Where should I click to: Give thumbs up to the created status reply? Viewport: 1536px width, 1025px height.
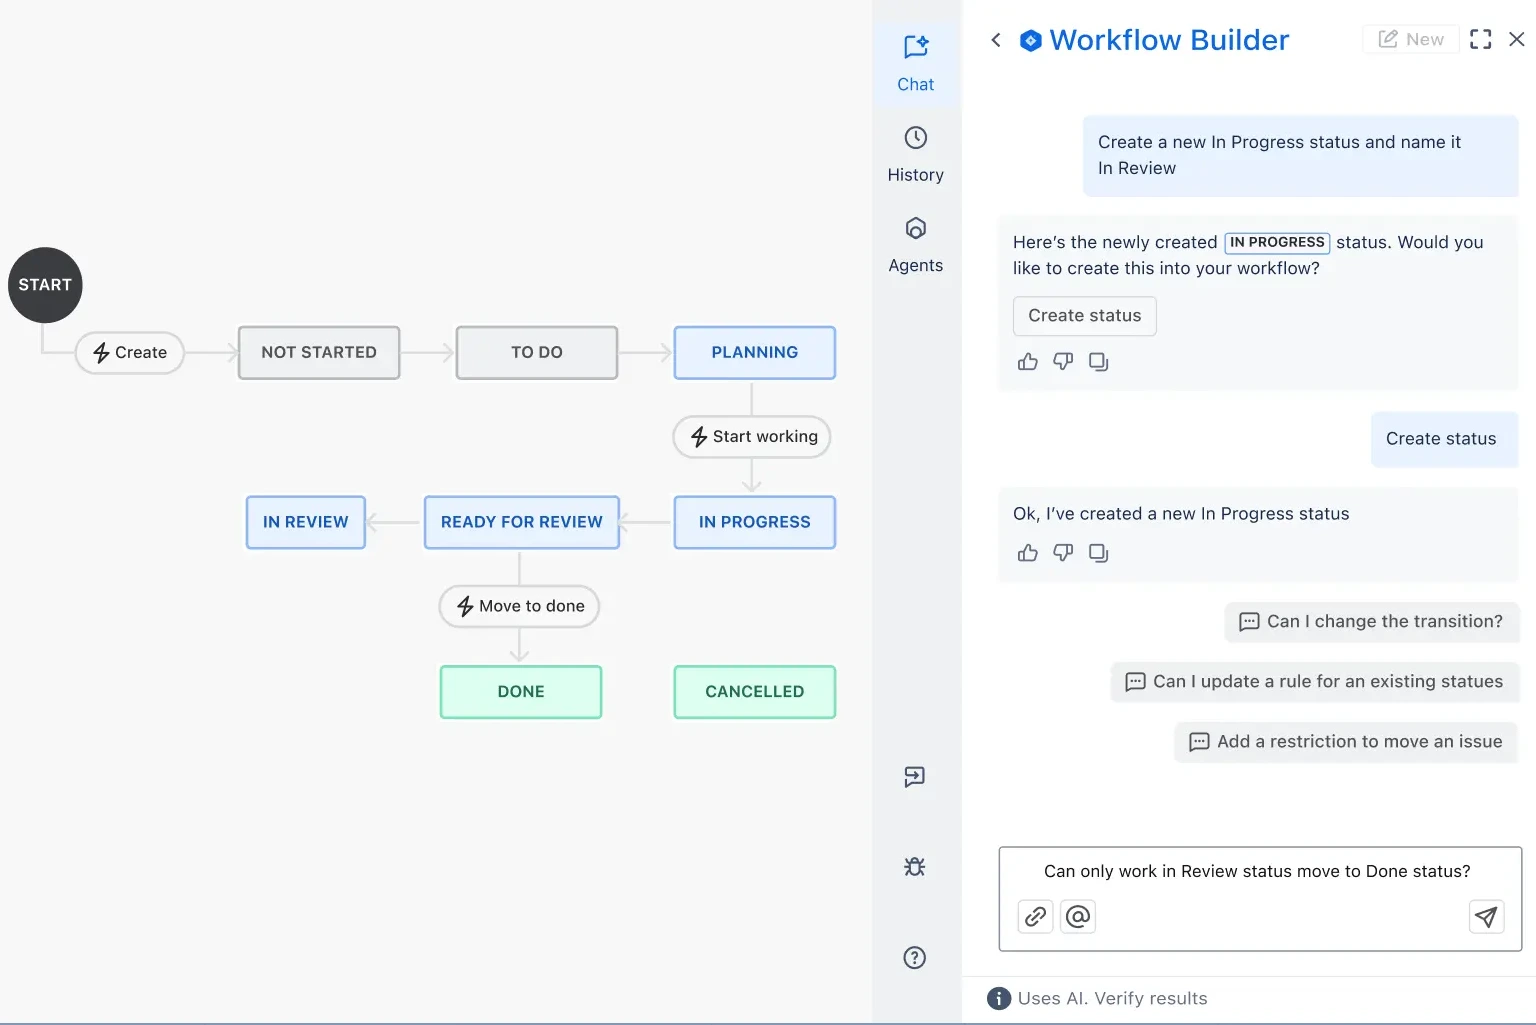(x=1027, y=553)
